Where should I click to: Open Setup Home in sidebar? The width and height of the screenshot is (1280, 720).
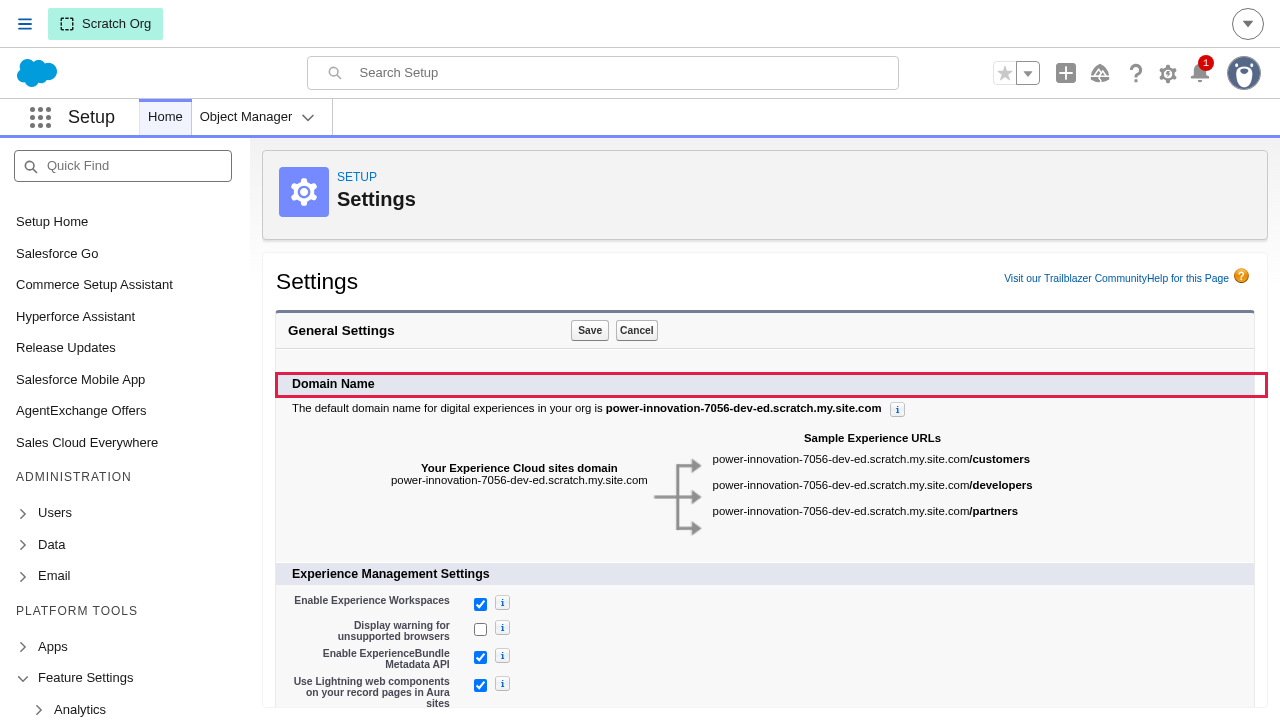[x=52, y=222]
